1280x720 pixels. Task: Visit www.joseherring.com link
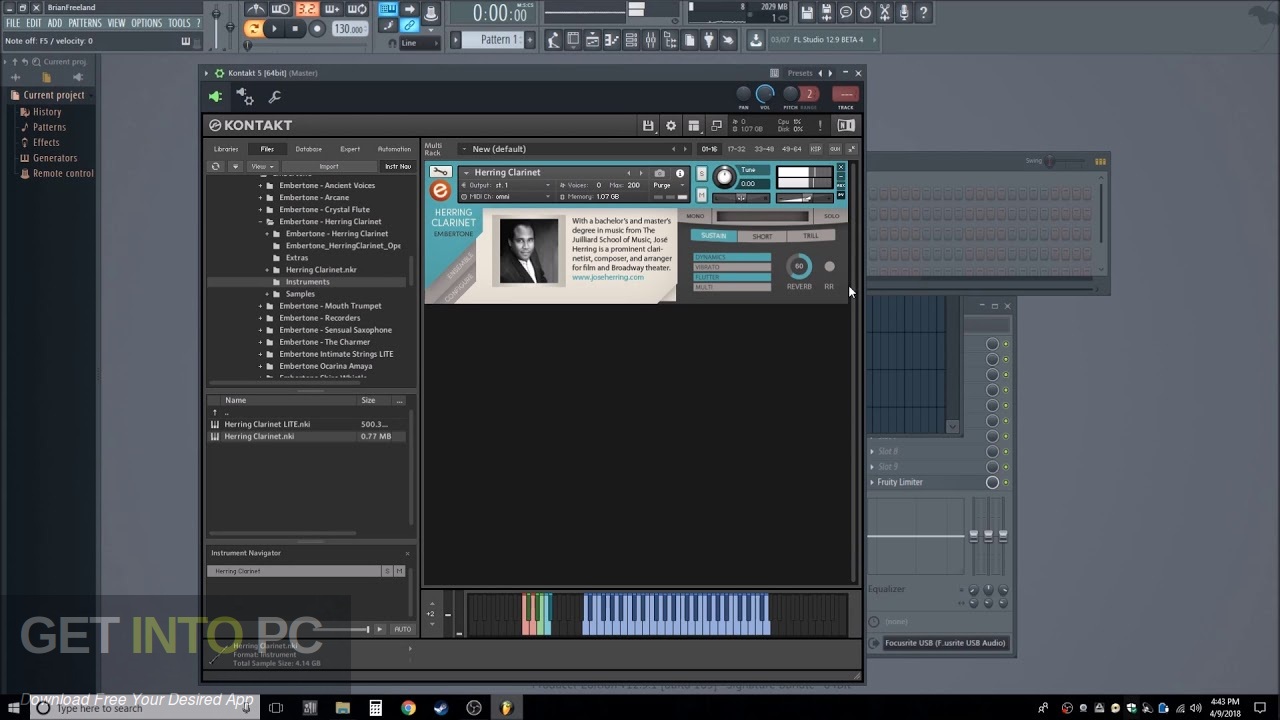[x=608, y=277]
